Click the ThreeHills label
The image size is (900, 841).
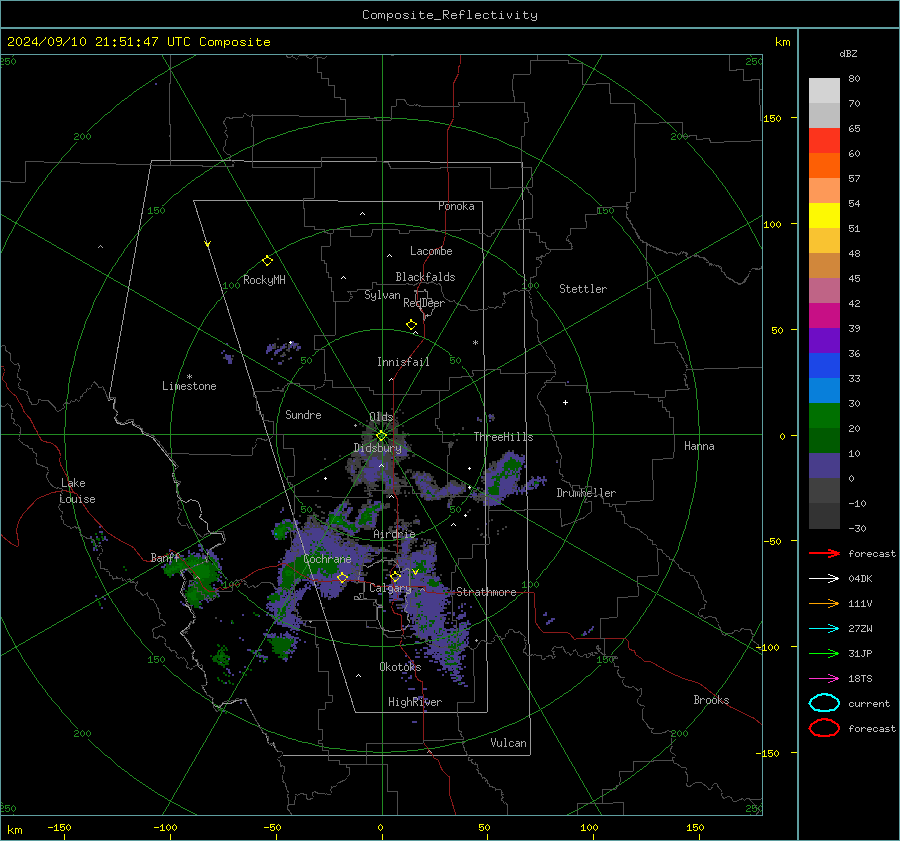[503, 437]
